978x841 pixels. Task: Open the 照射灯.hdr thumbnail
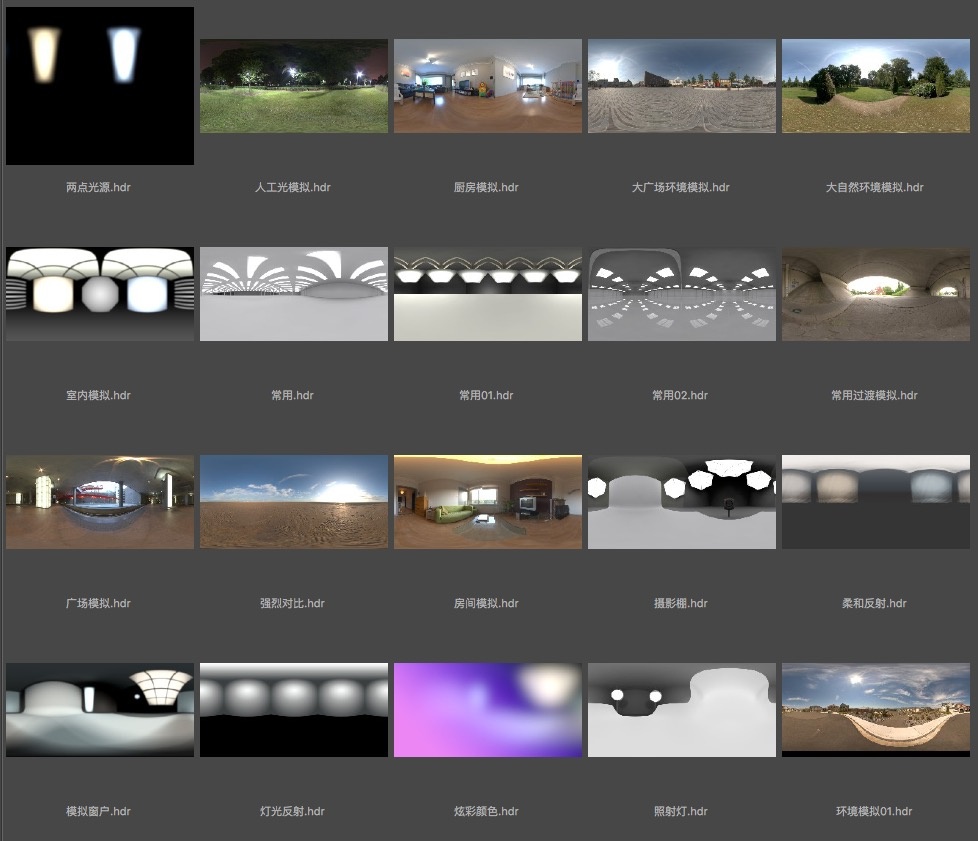coord(682,710)
